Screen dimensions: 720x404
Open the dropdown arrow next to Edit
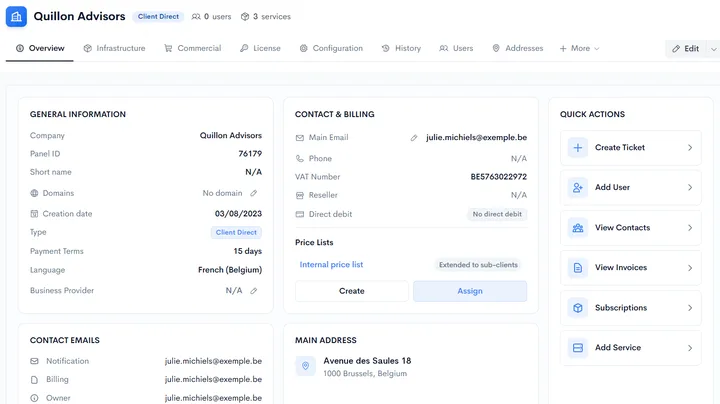point(714,49)
